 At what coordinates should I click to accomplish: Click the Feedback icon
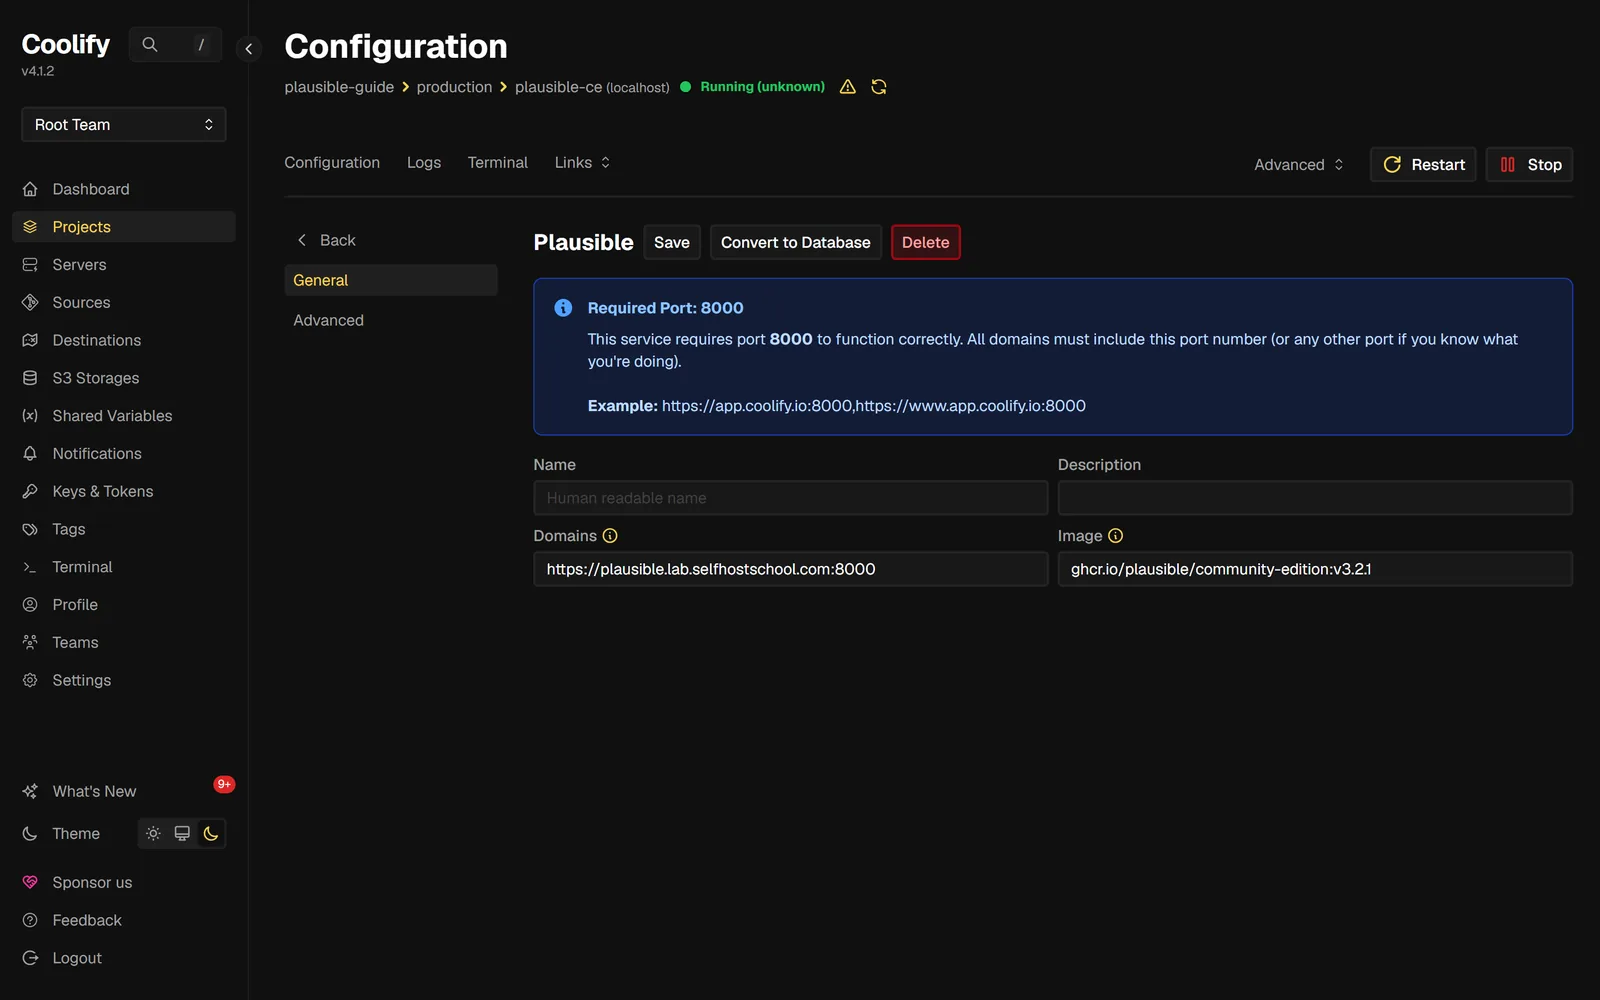[x=30, y=920]
